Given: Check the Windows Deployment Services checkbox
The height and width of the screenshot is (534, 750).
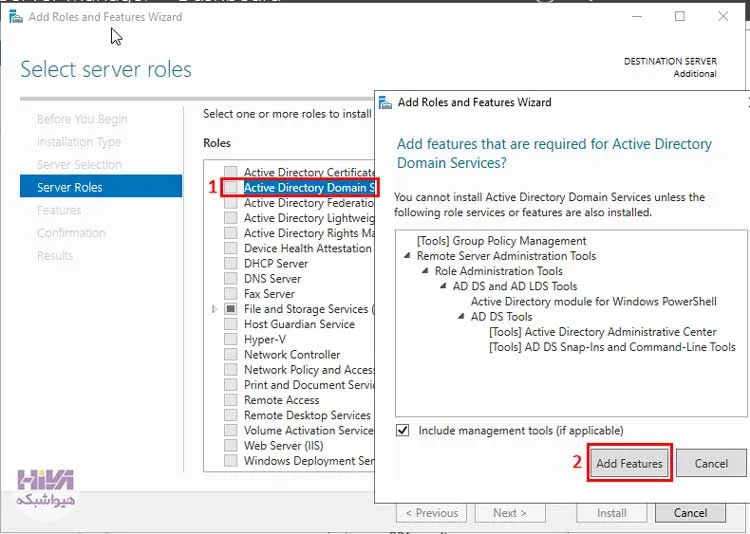Looking at the screenshot, I should 231,460.
